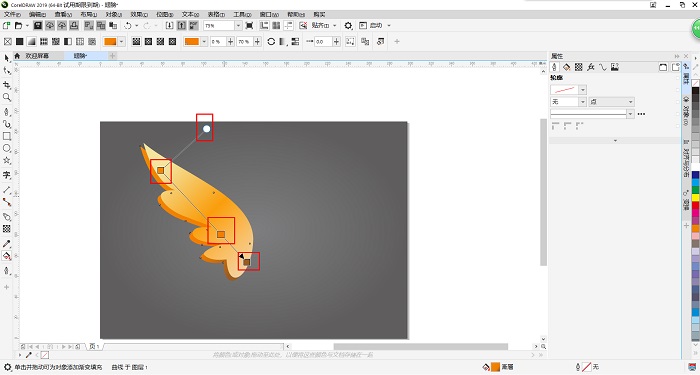700x375 pixels.
Task: Open the Edit (编辑) menu
Action: pyautogui.click(x=38, y=14)
